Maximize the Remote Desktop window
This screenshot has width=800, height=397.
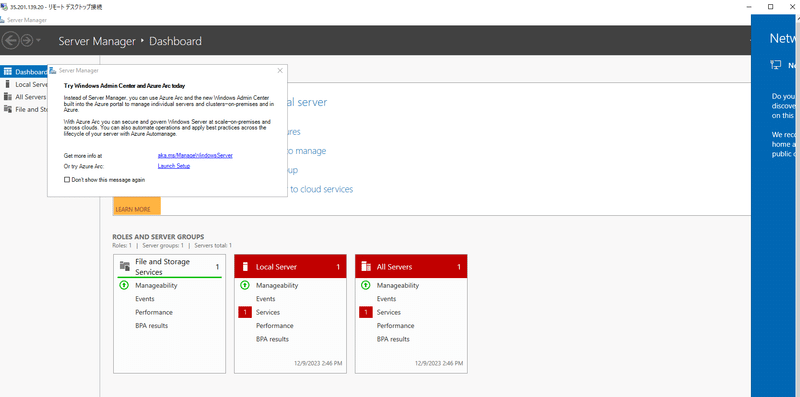point(770,7)
